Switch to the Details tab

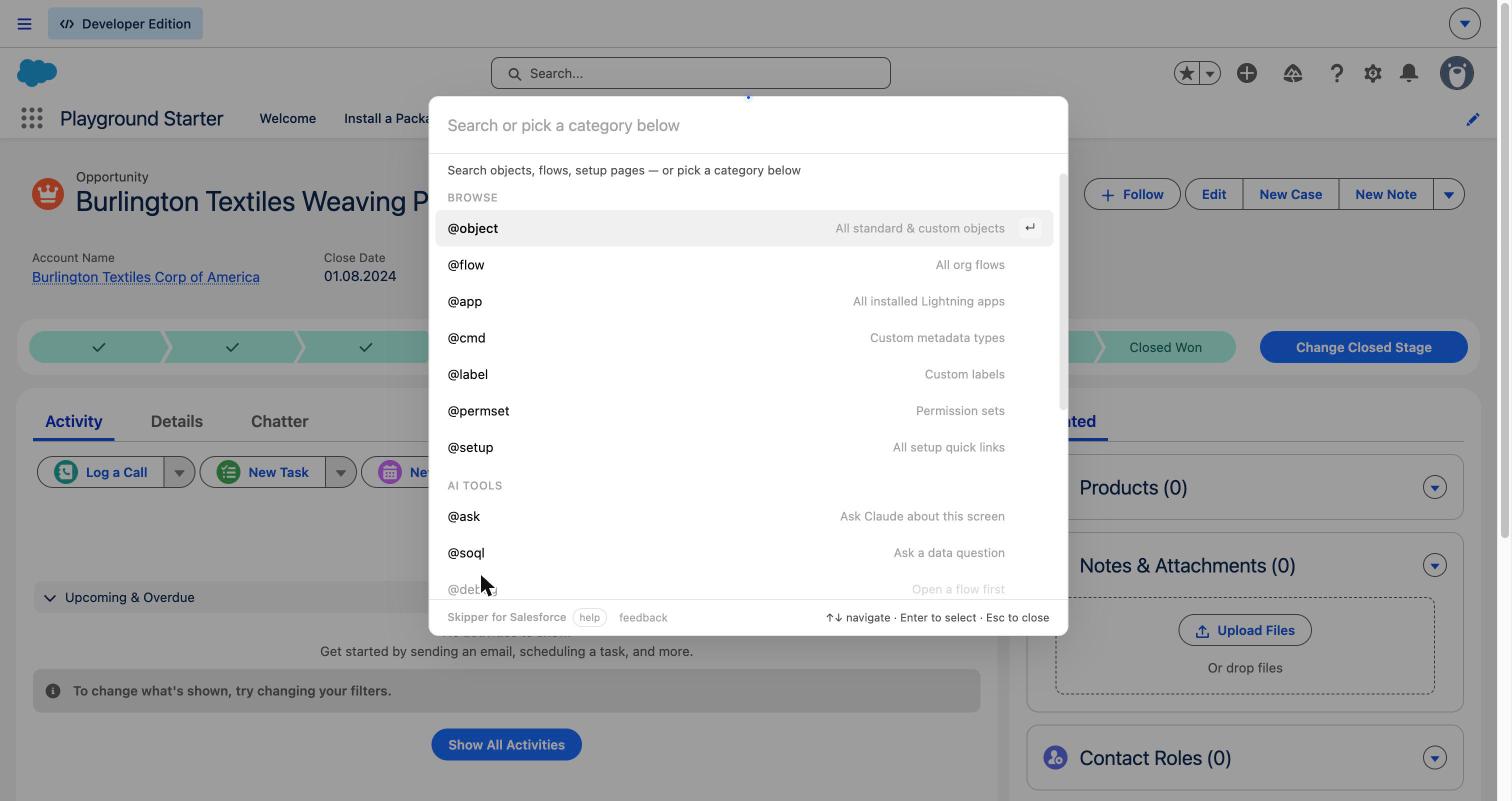[177, 421]
